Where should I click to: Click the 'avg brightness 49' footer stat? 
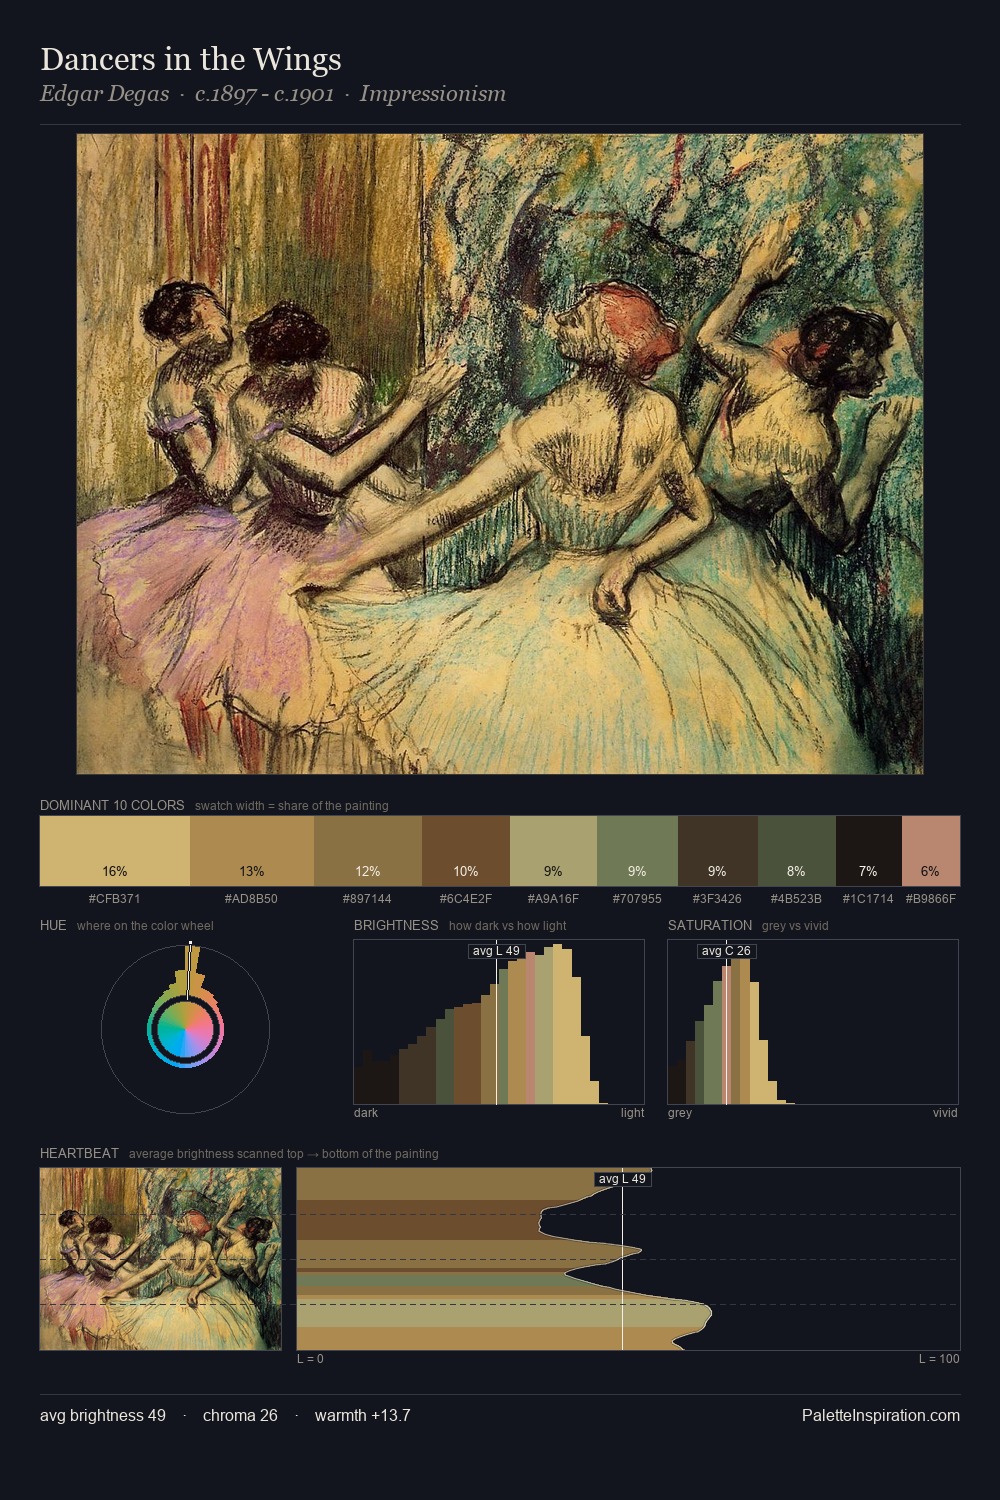pos(103,1415)
